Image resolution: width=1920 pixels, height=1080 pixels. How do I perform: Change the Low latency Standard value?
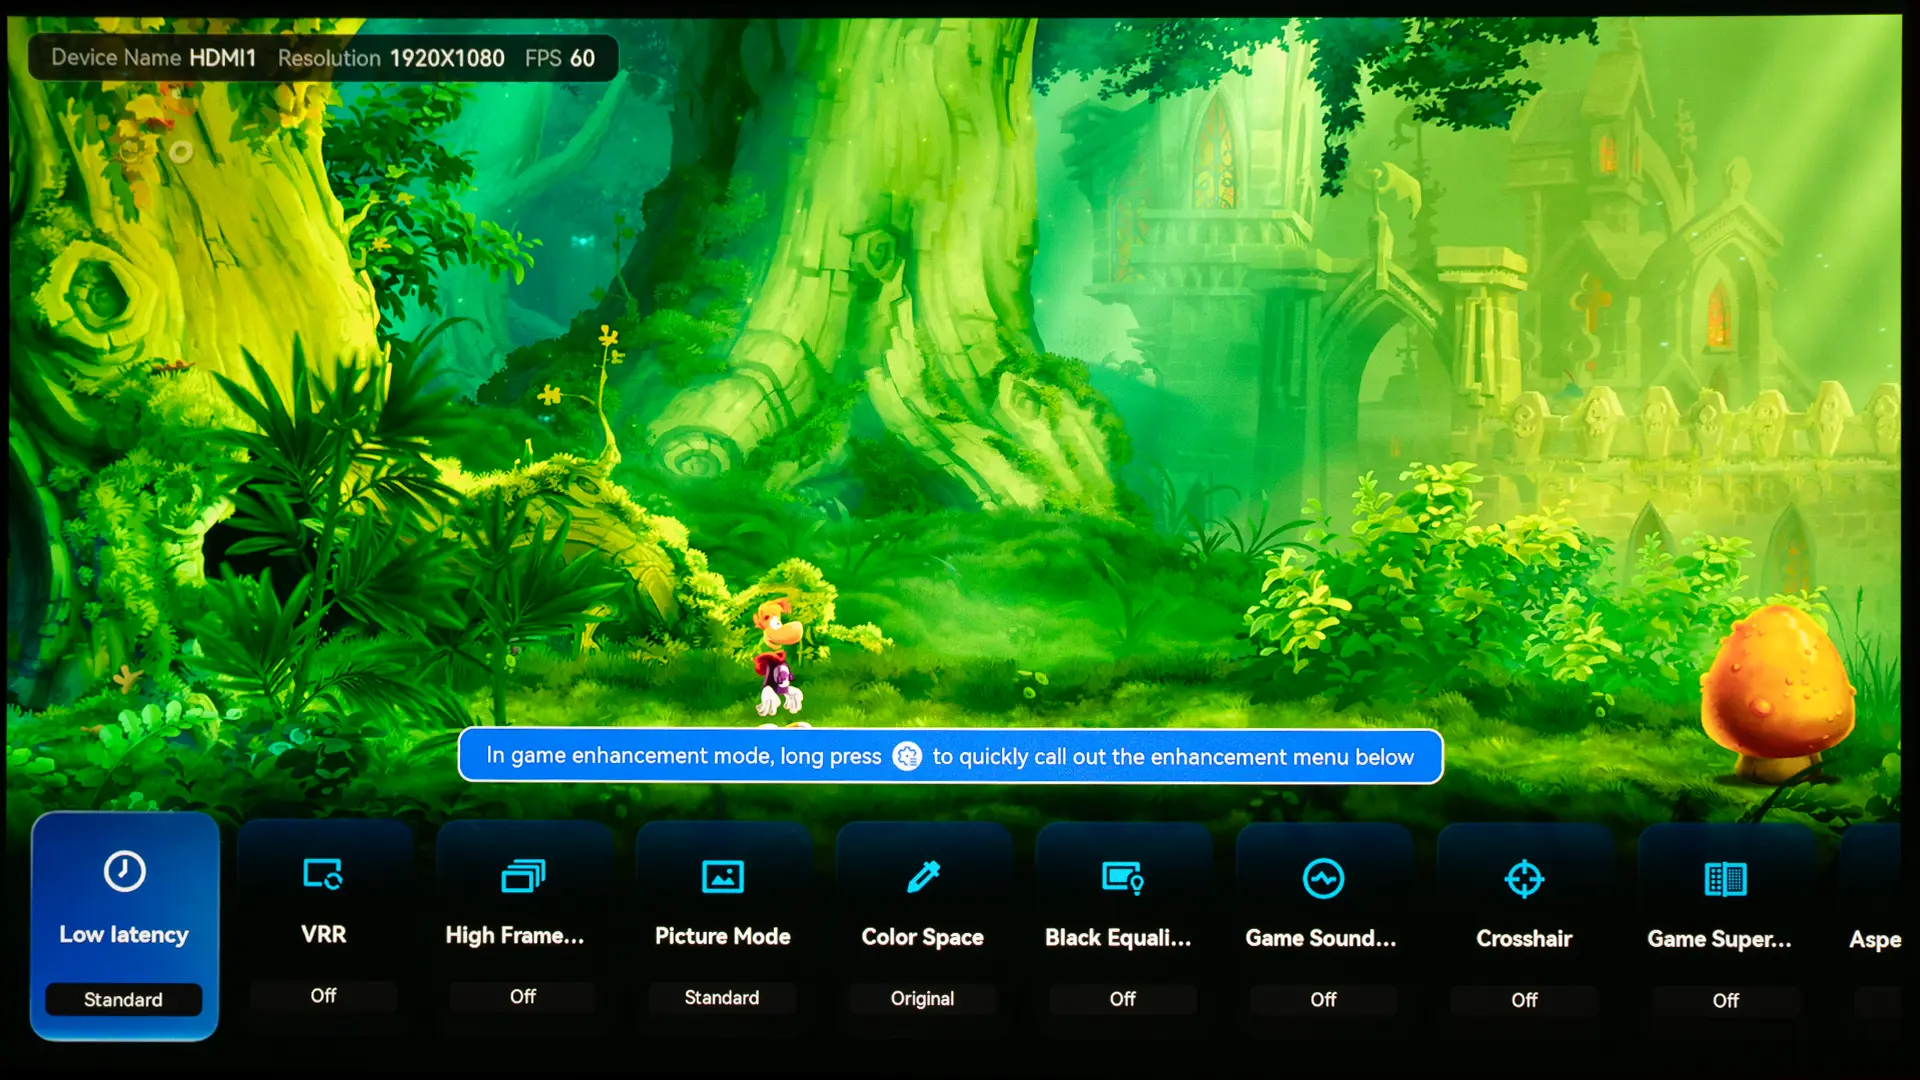click(123, 1000)
